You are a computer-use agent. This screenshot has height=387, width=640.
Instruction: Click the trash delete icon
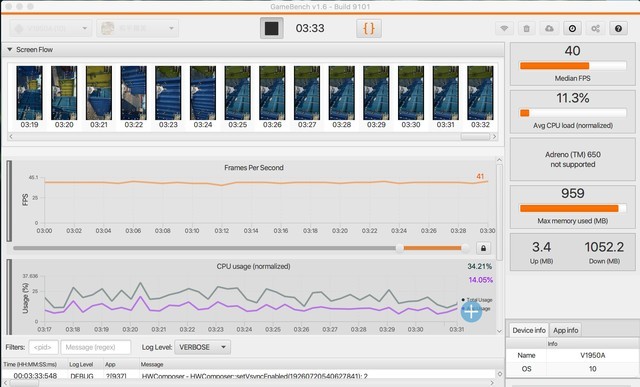(527, 28)
